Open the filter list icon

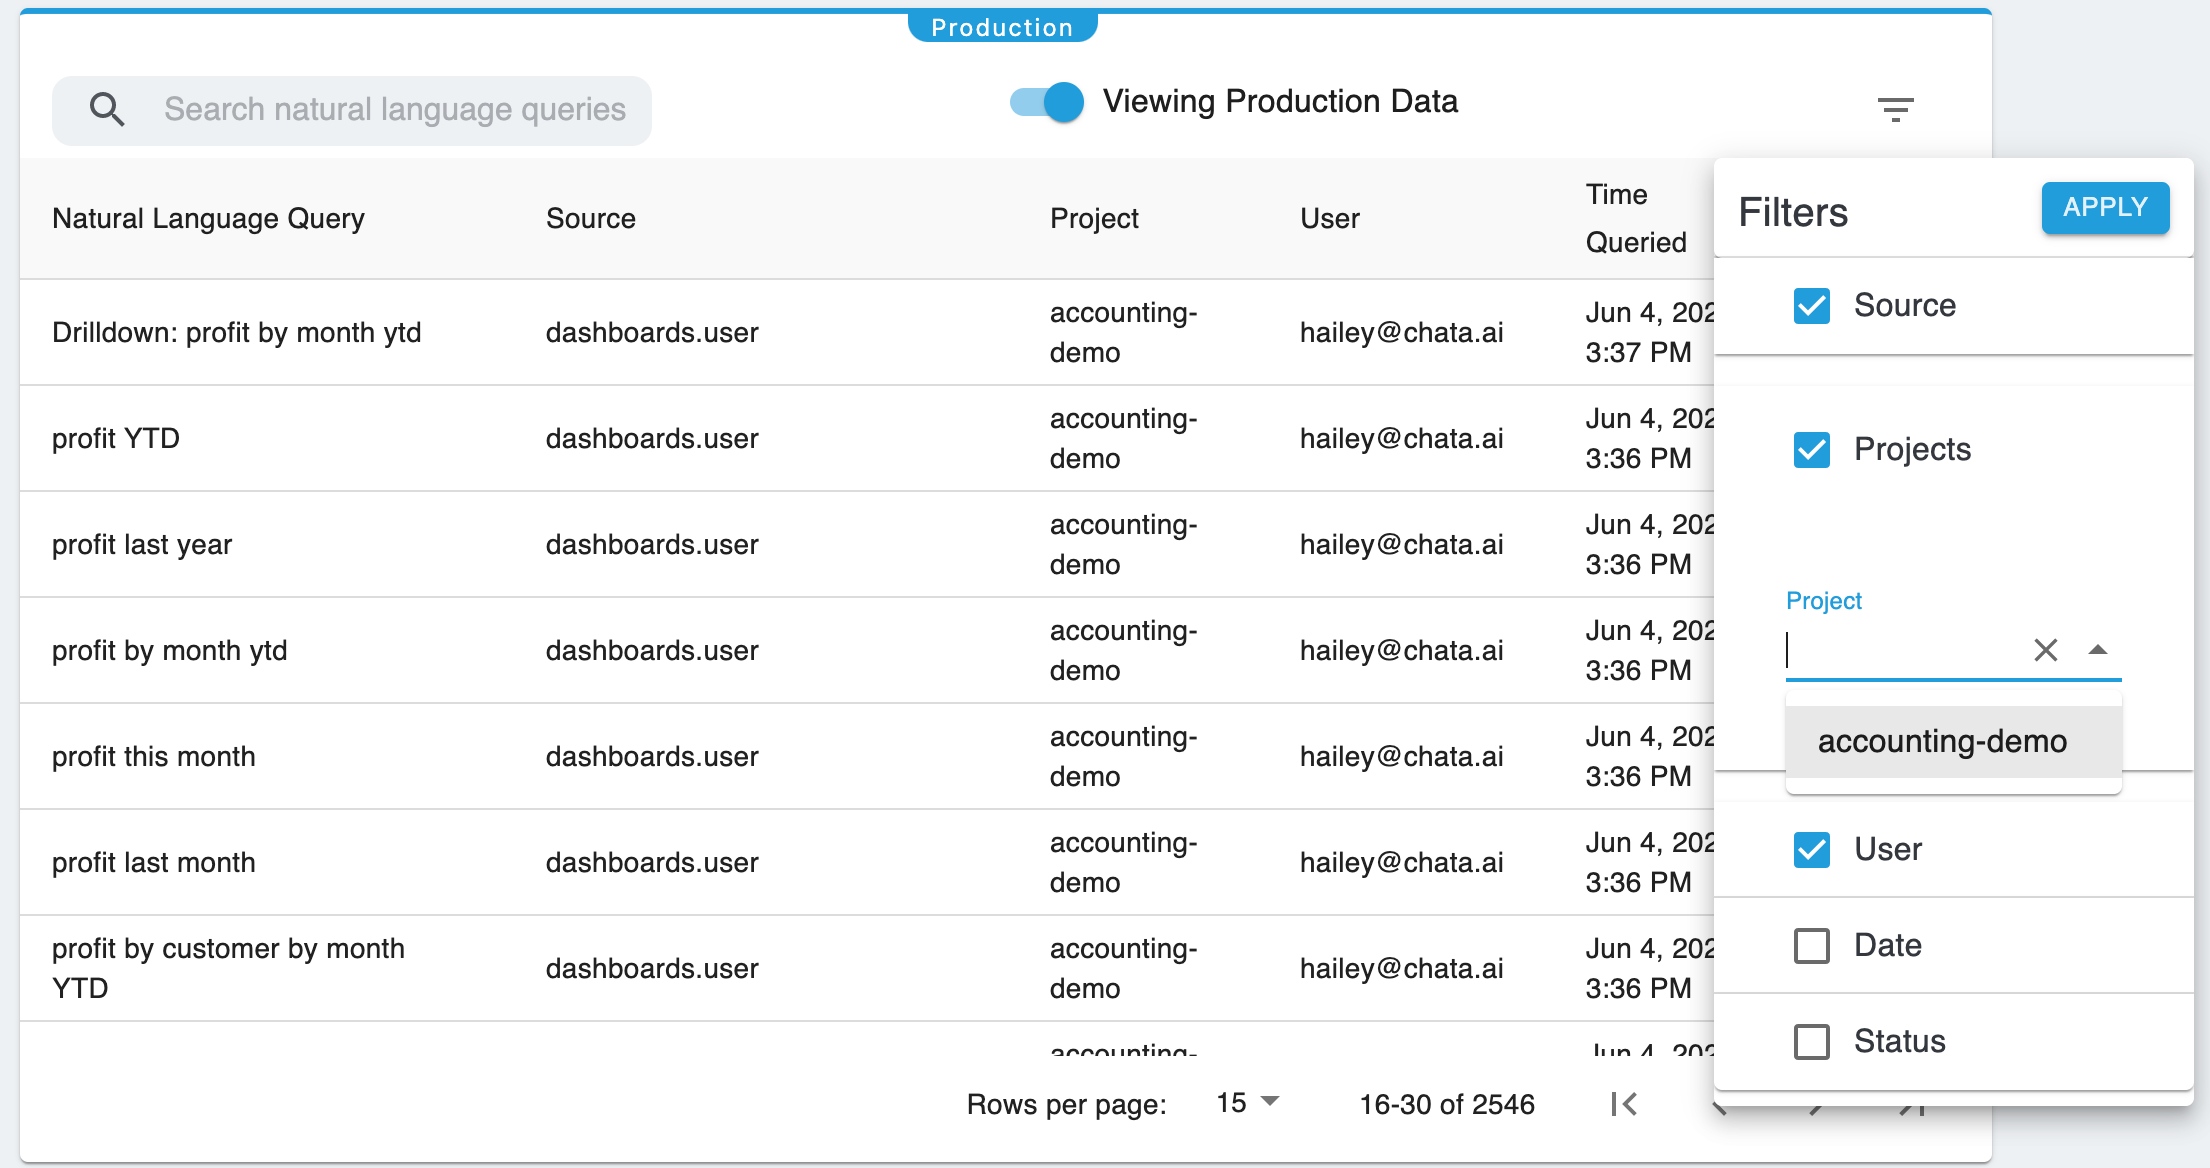[x=1895, y=109]
